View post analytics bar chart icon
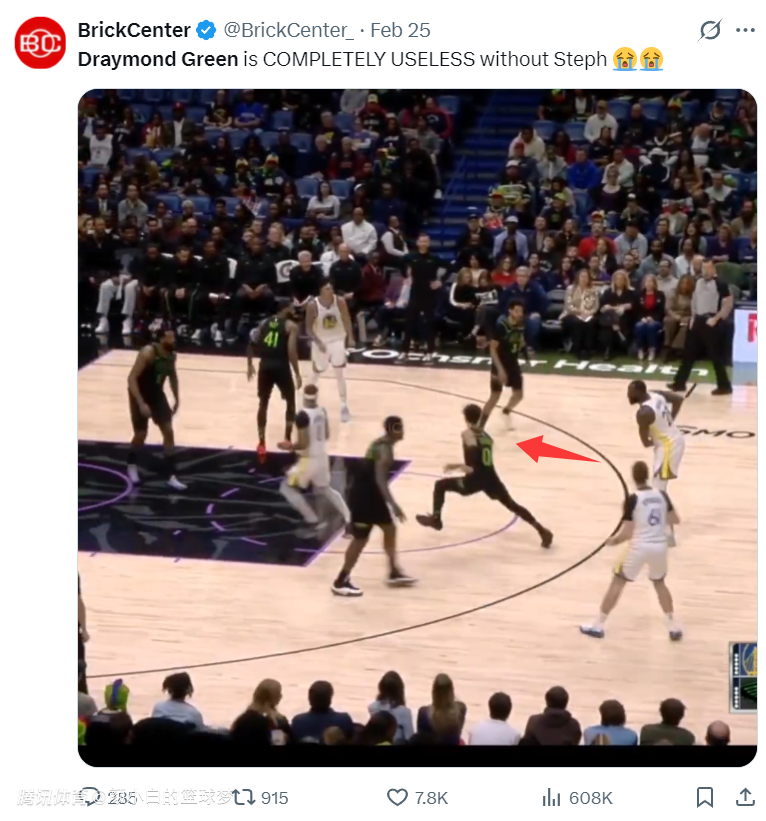 (551, 797)
